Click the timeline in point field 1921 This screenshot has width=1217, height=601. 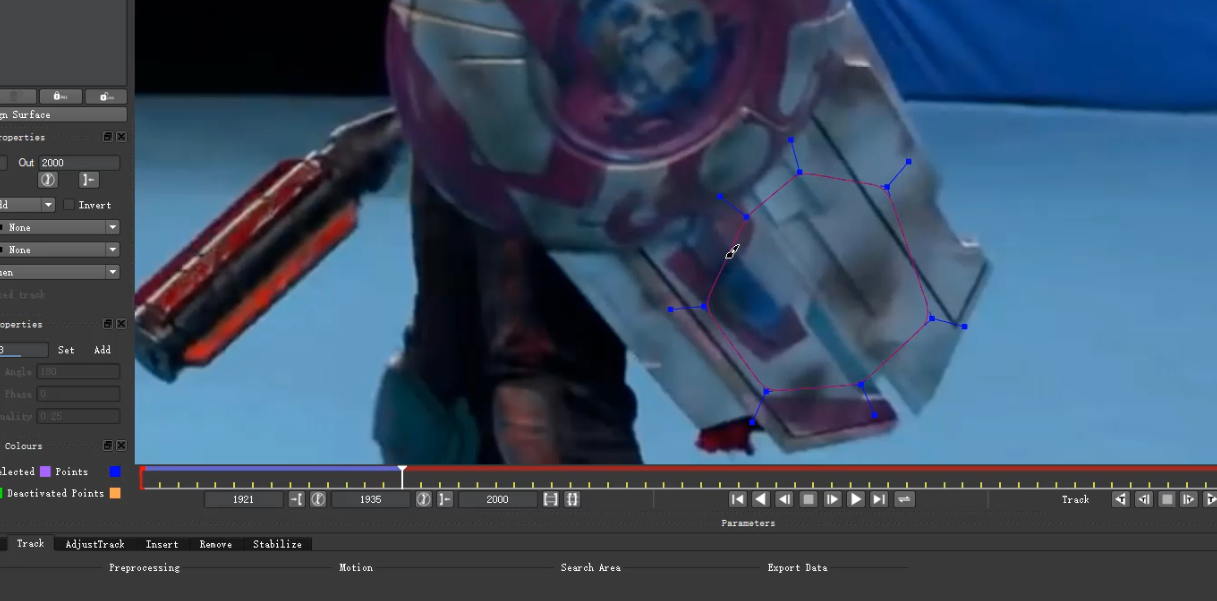pyautogui.click(x=244, y=499)
